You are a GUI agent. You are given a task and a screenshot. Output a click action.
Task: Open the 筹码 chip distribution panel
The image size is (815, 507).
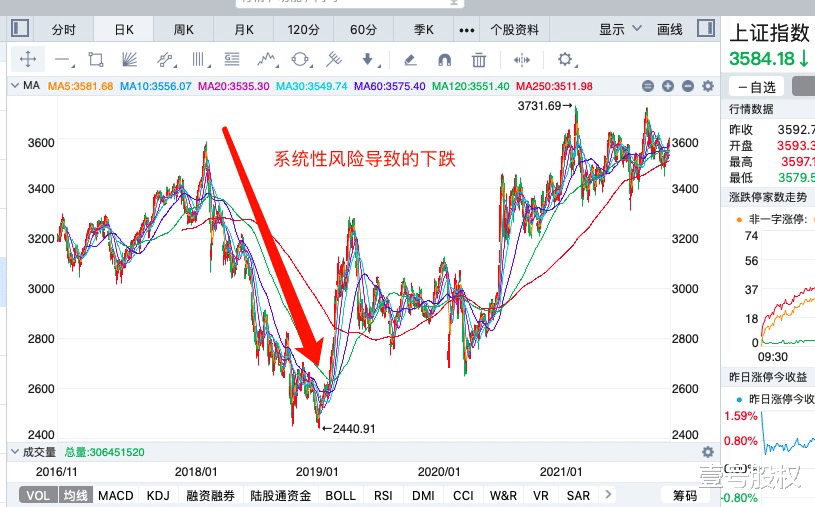pos(685,496)
